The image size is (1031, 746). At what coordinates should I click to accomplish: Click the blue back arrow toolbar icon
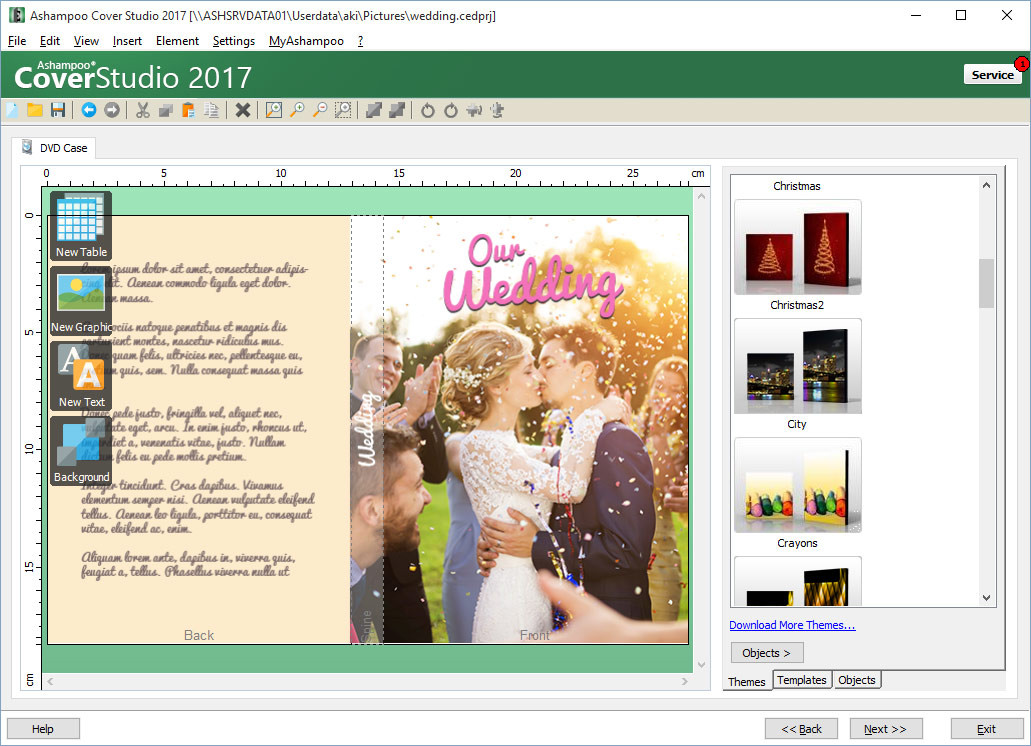(89, 110)
